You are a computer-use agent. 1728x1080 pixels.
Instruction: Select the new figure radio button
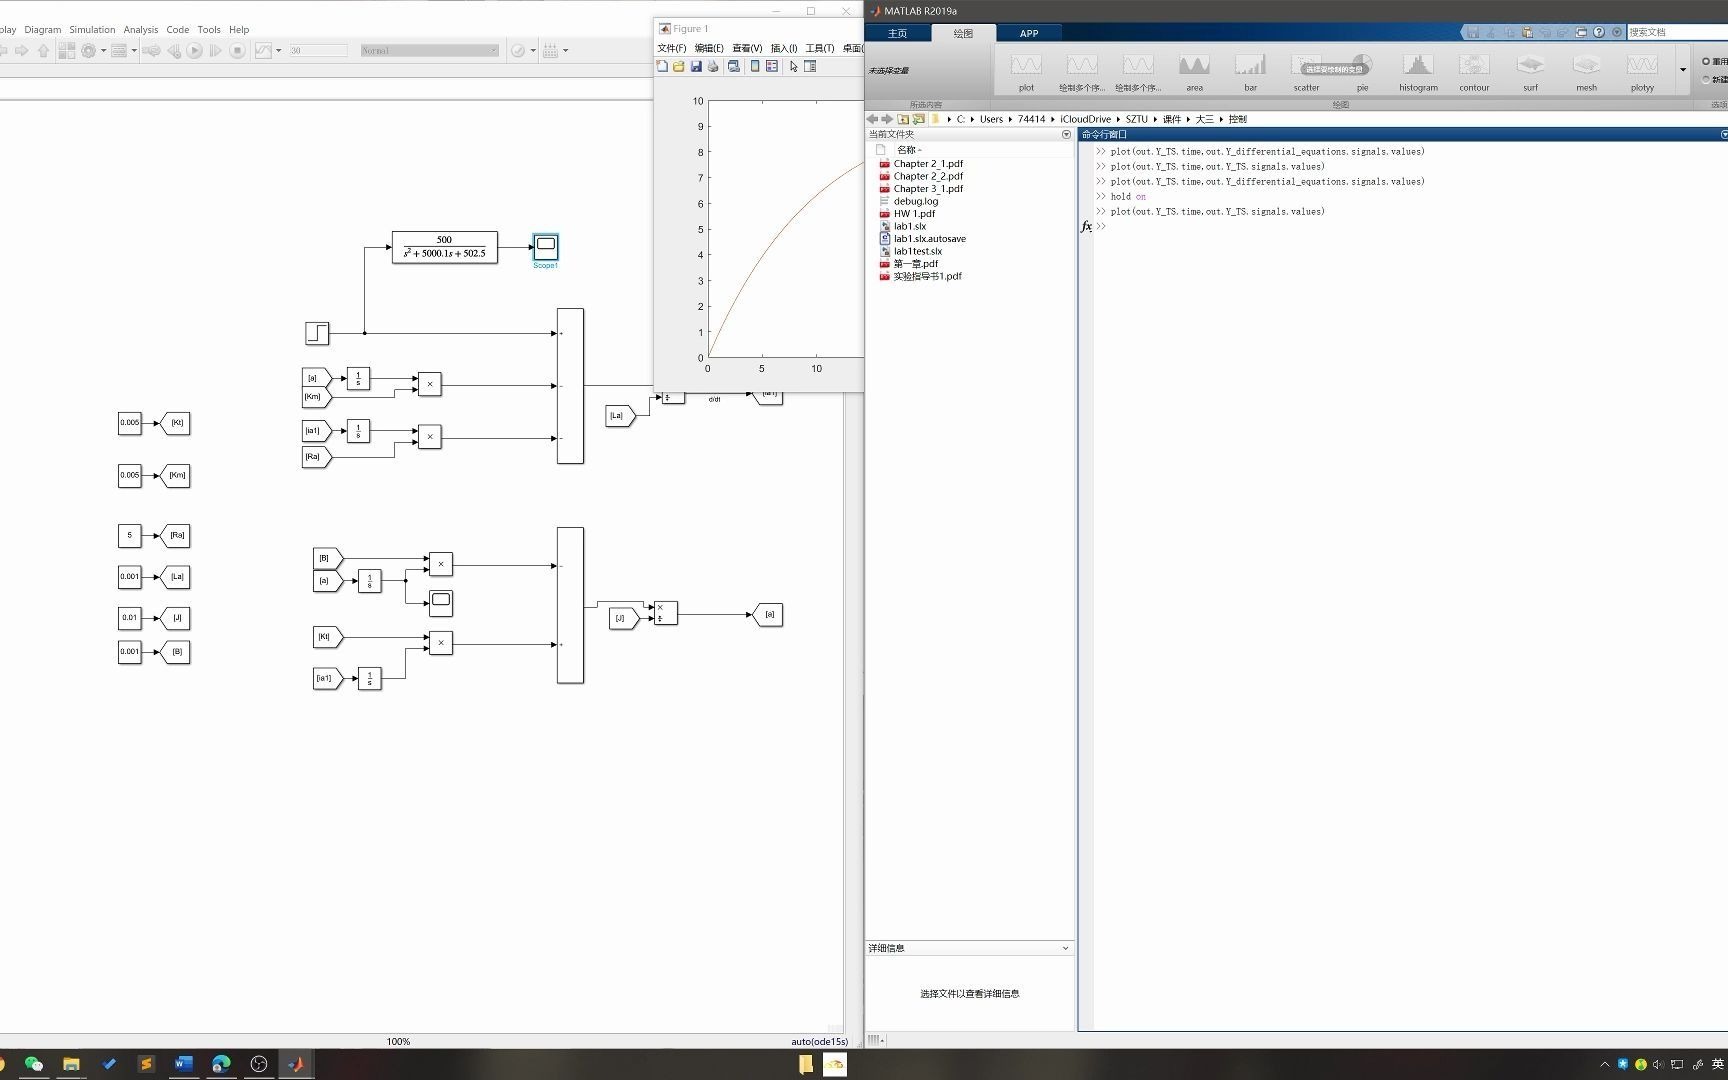pyautogui.click(x=1706, y=79)
